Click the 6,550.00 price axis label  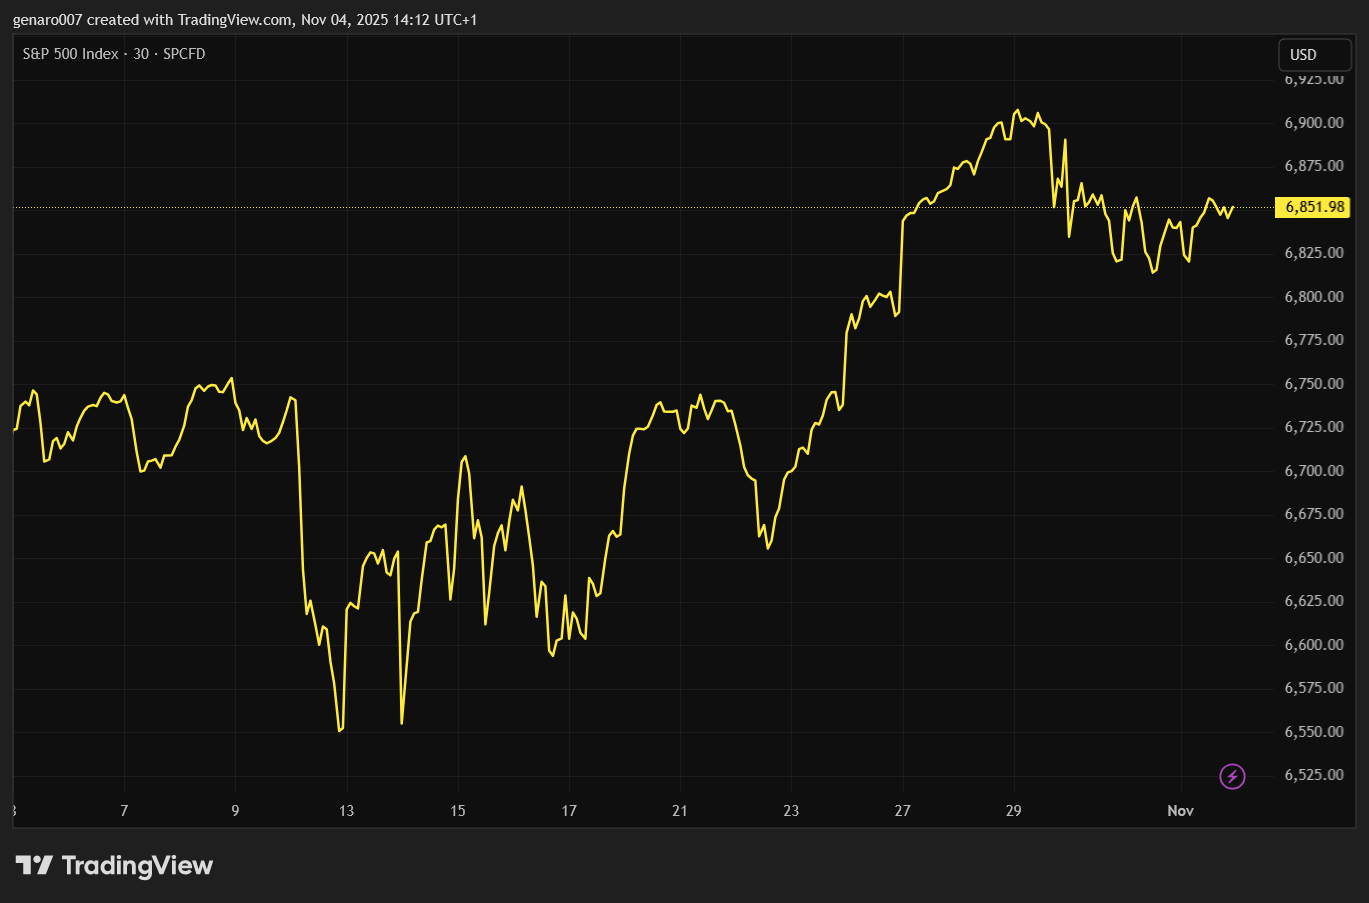[x=1314, y=732]
